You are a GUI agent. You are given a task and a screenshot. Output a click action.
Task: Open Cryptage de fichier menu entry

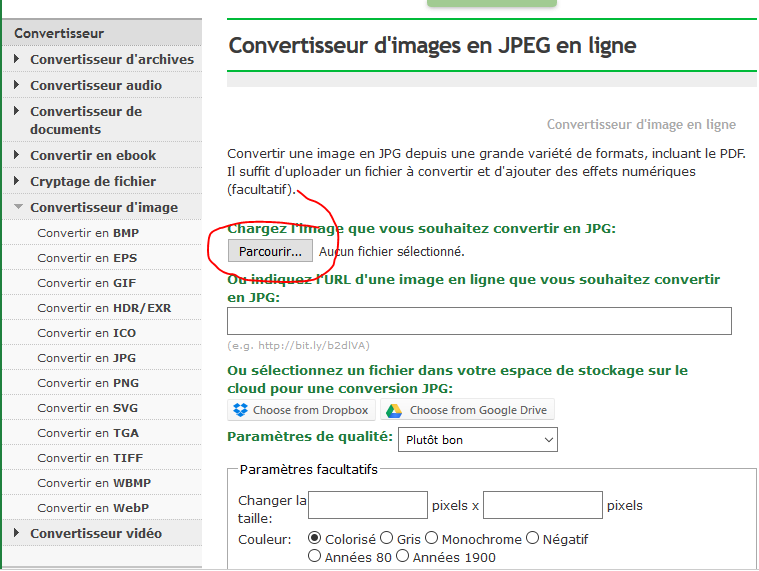tap(93, 181)
